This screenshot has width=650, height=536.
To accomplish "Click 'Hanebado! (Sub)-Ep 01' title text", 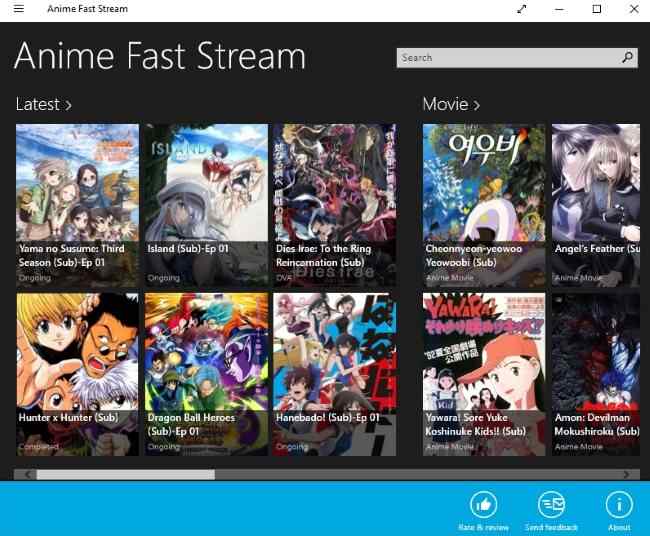I will [327, 417].
